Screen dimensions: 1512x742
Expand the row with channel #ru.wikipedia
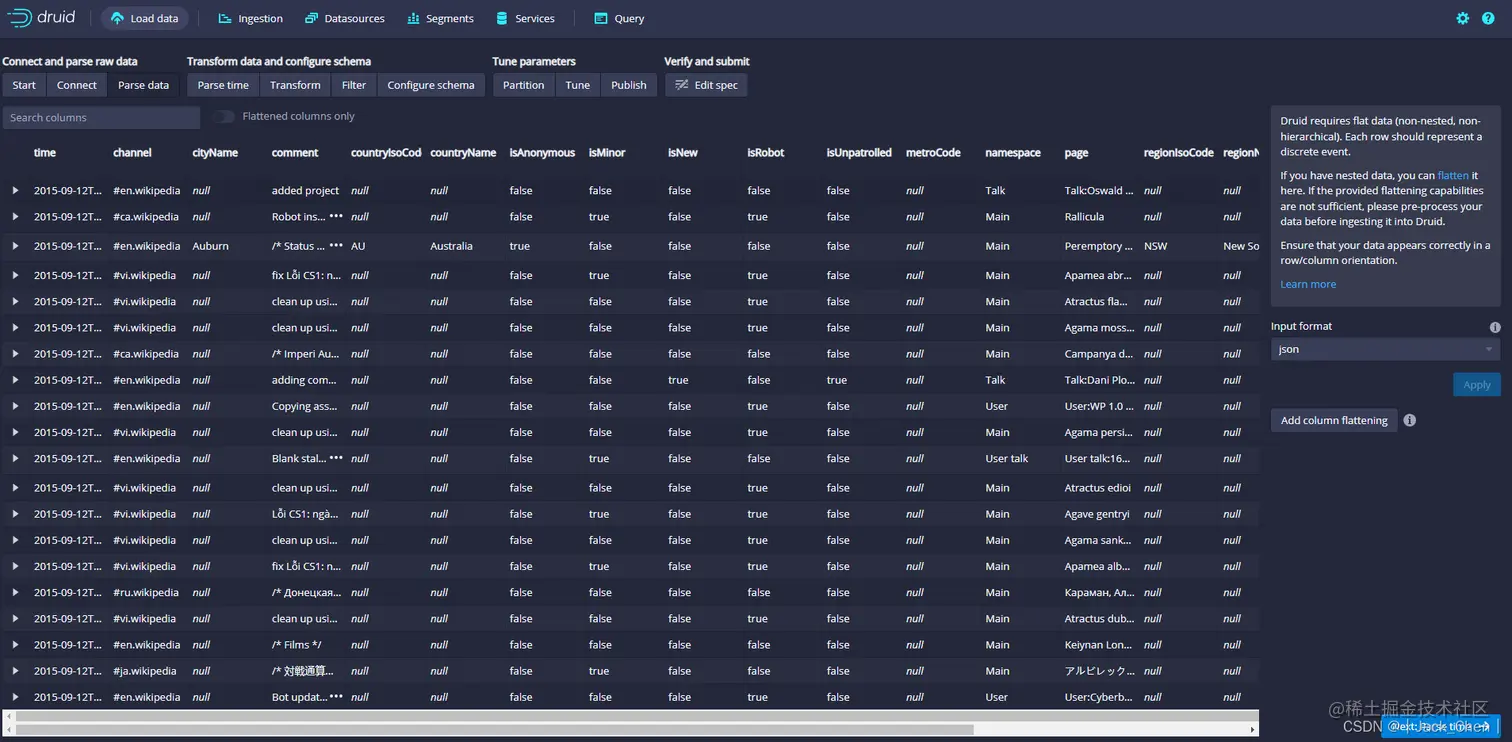(x=15, y=592)
